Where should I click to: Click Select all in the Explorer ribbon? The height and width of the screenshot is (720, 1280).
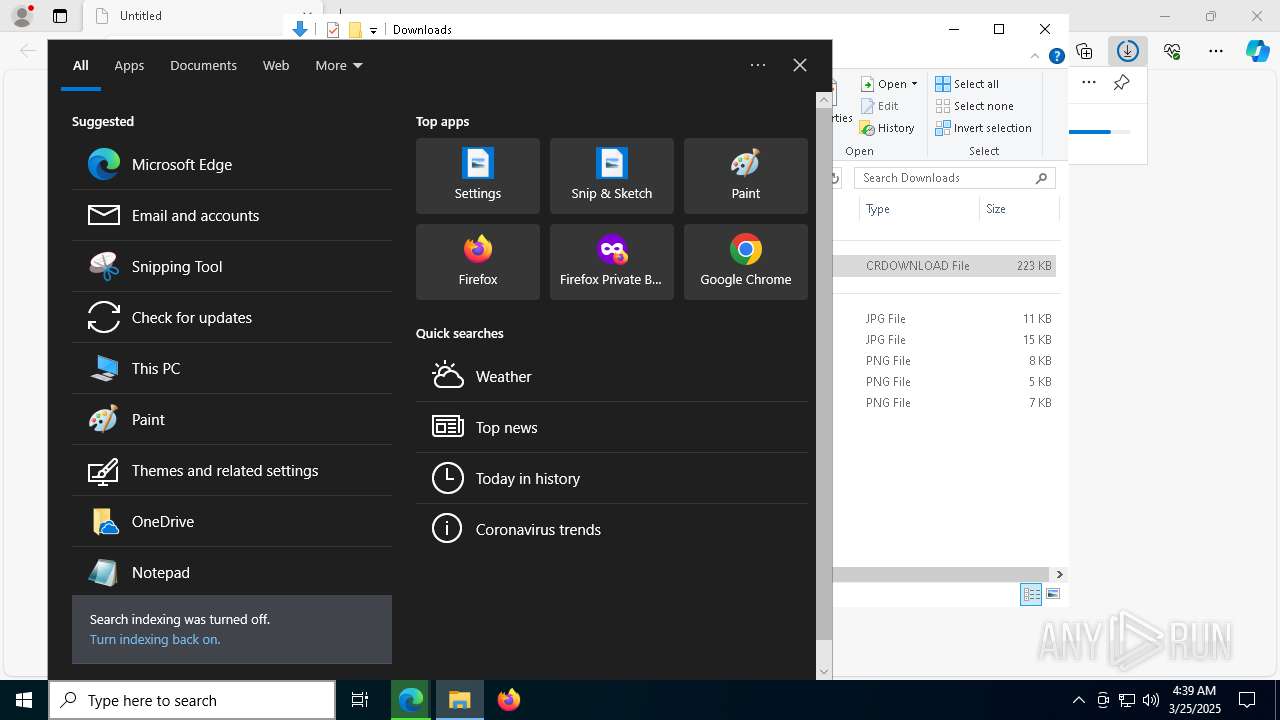click(967, 84)
